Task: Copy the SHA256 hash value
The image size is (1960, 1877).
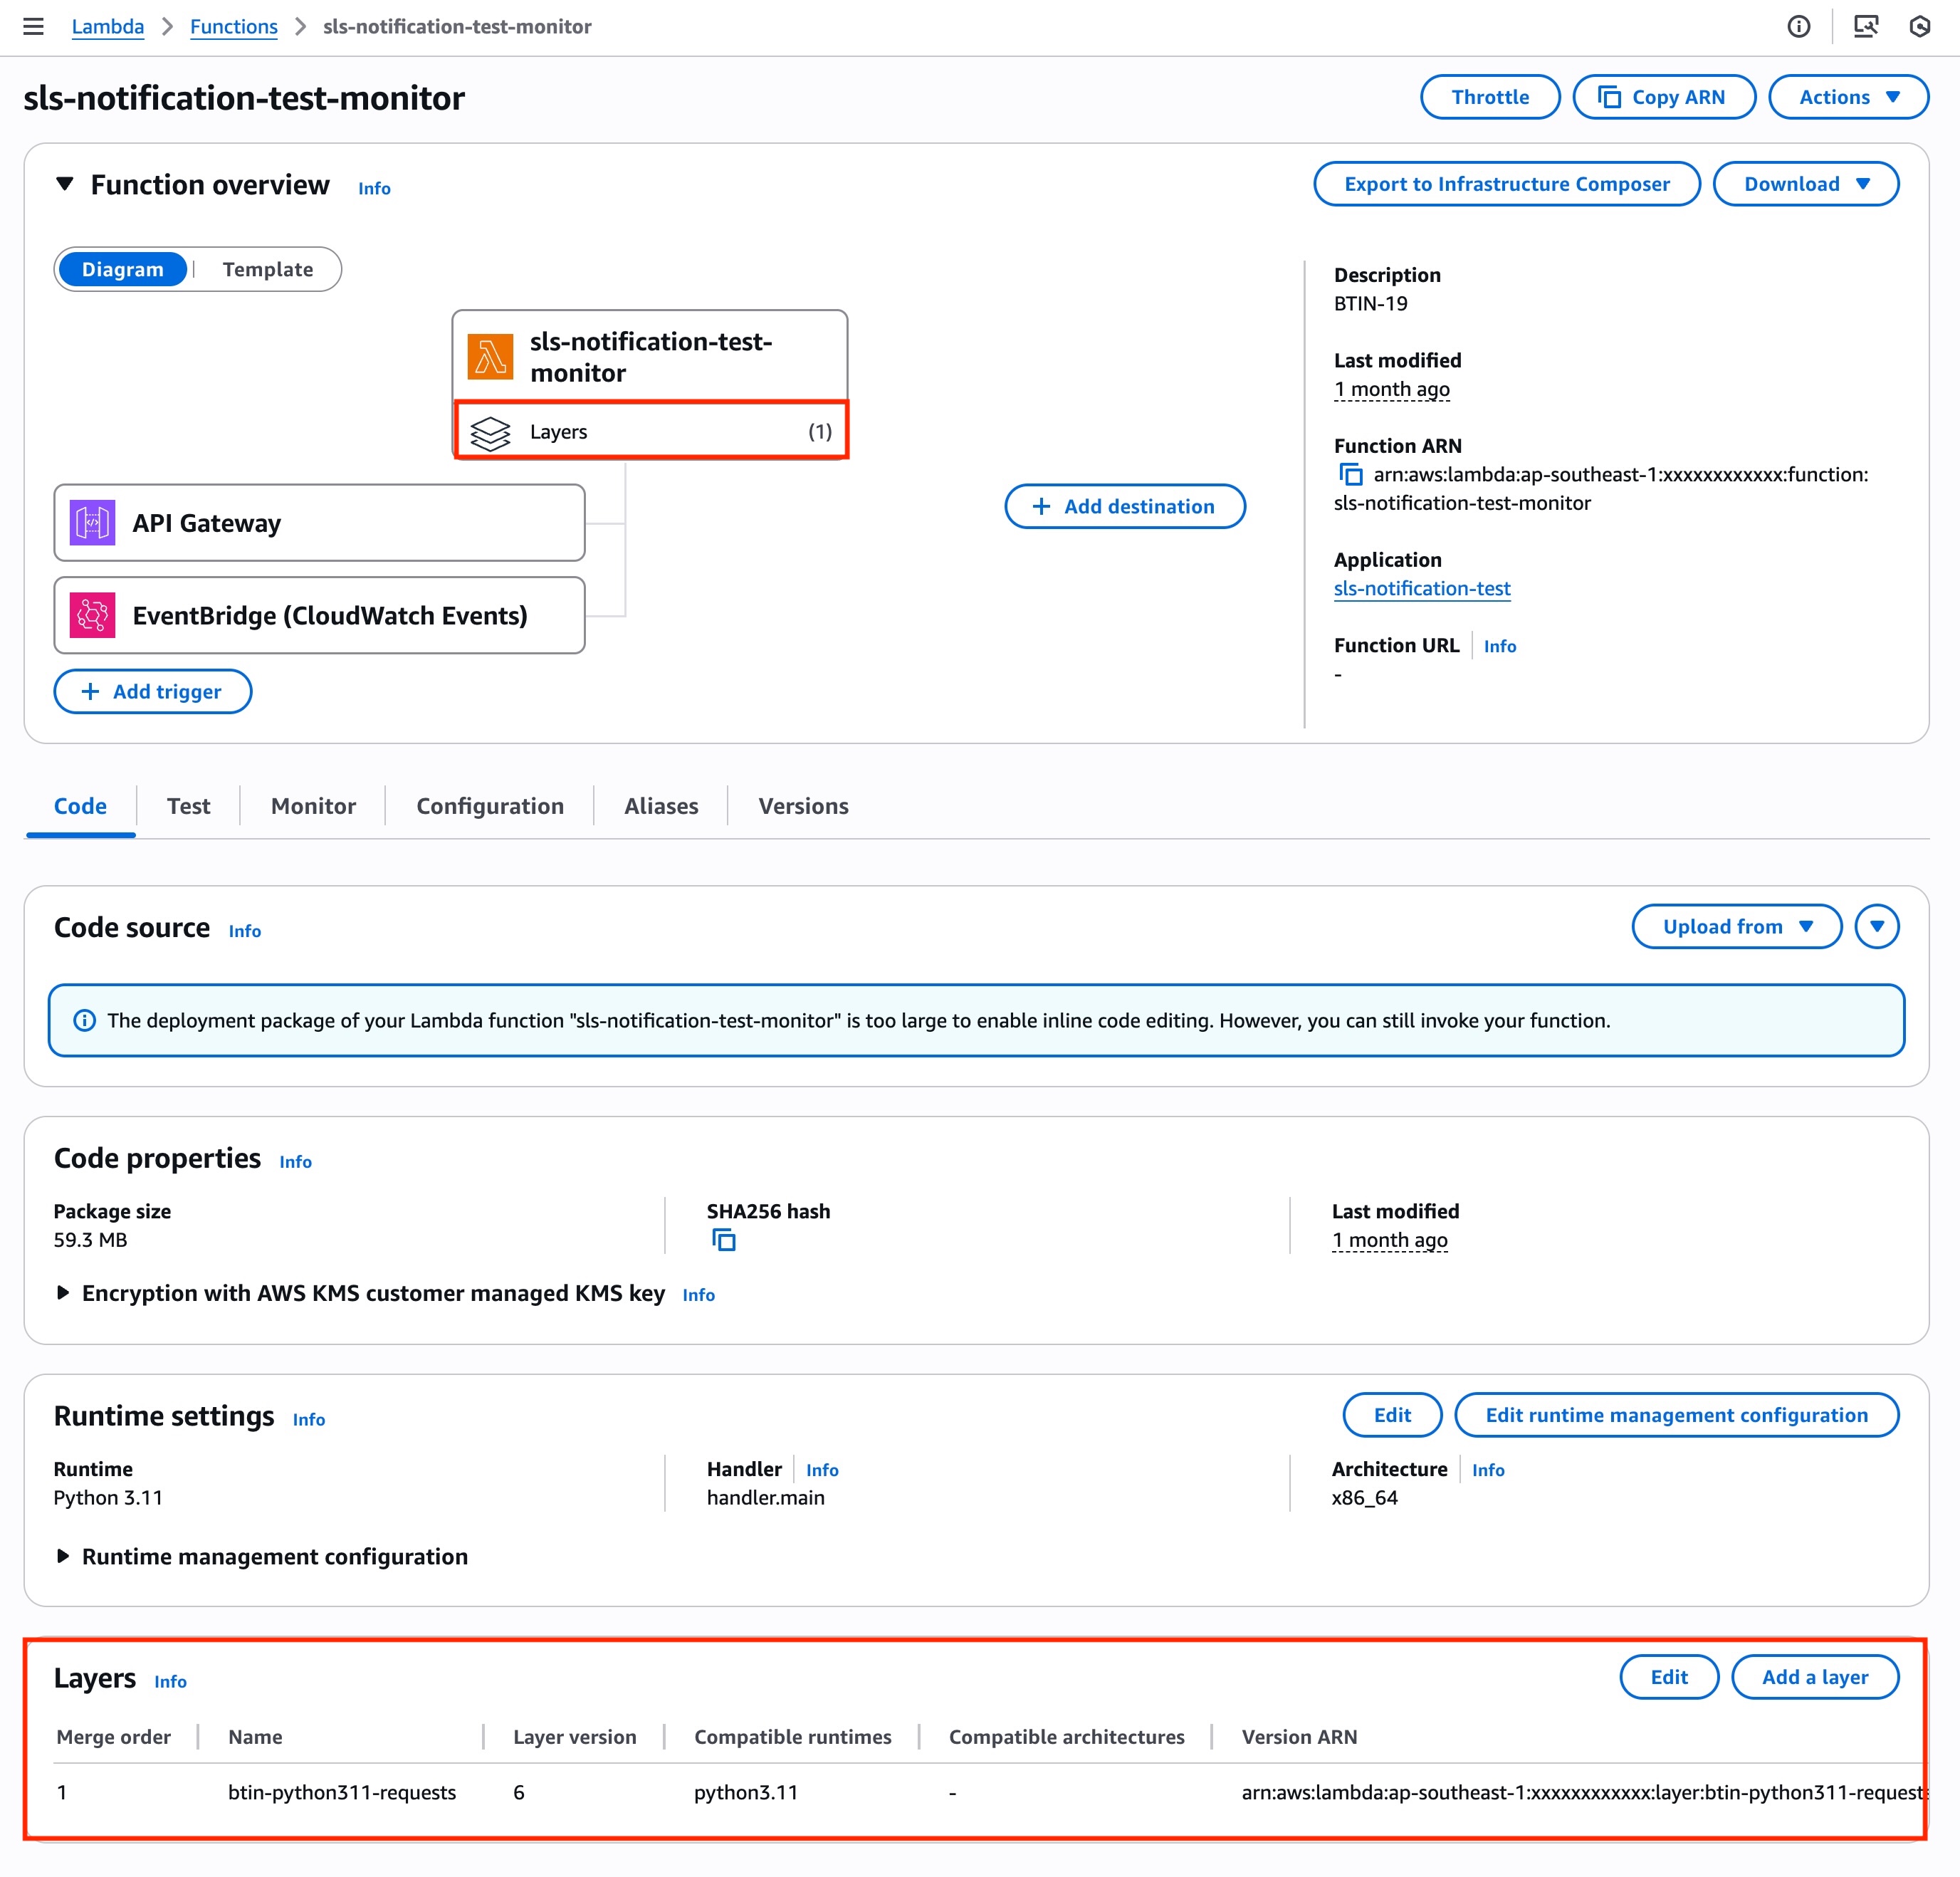Action: point(723,1240)
